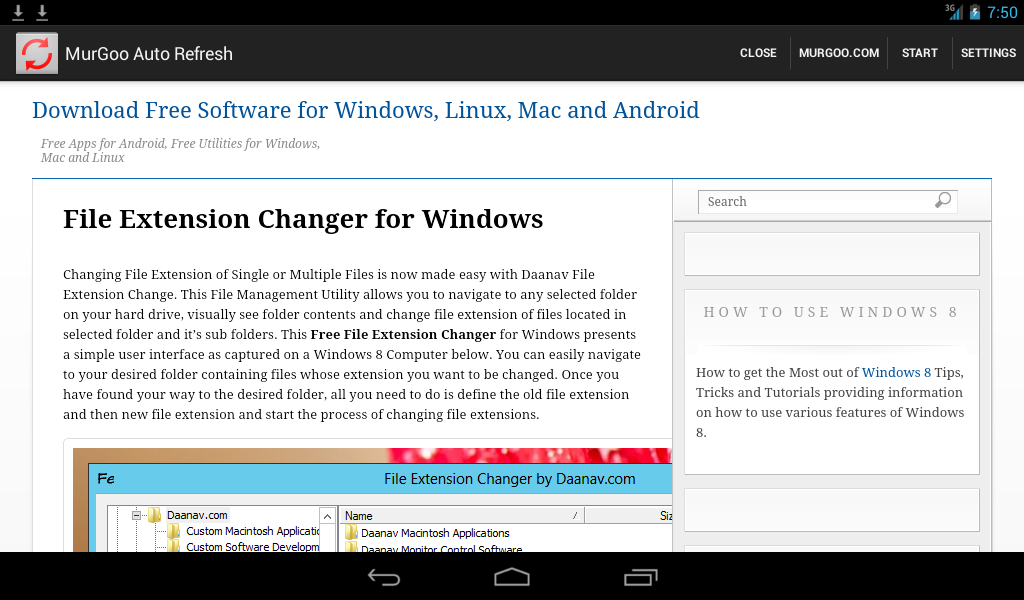Open MURGOO.COM from the action bar
The width and height of the screenshot is (1024, 600).
tap(839, 53)
